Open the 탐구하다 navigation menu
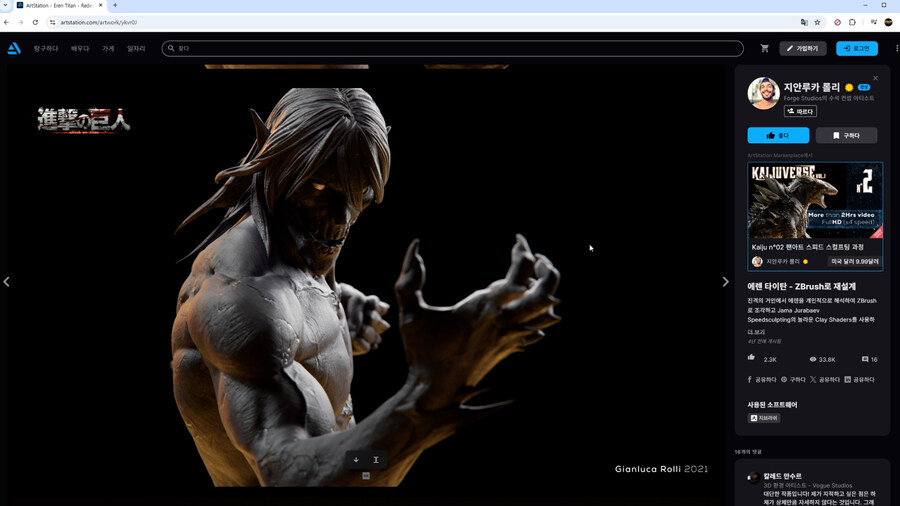This screenshot has width=900, height=506. (x=46, y=48)
